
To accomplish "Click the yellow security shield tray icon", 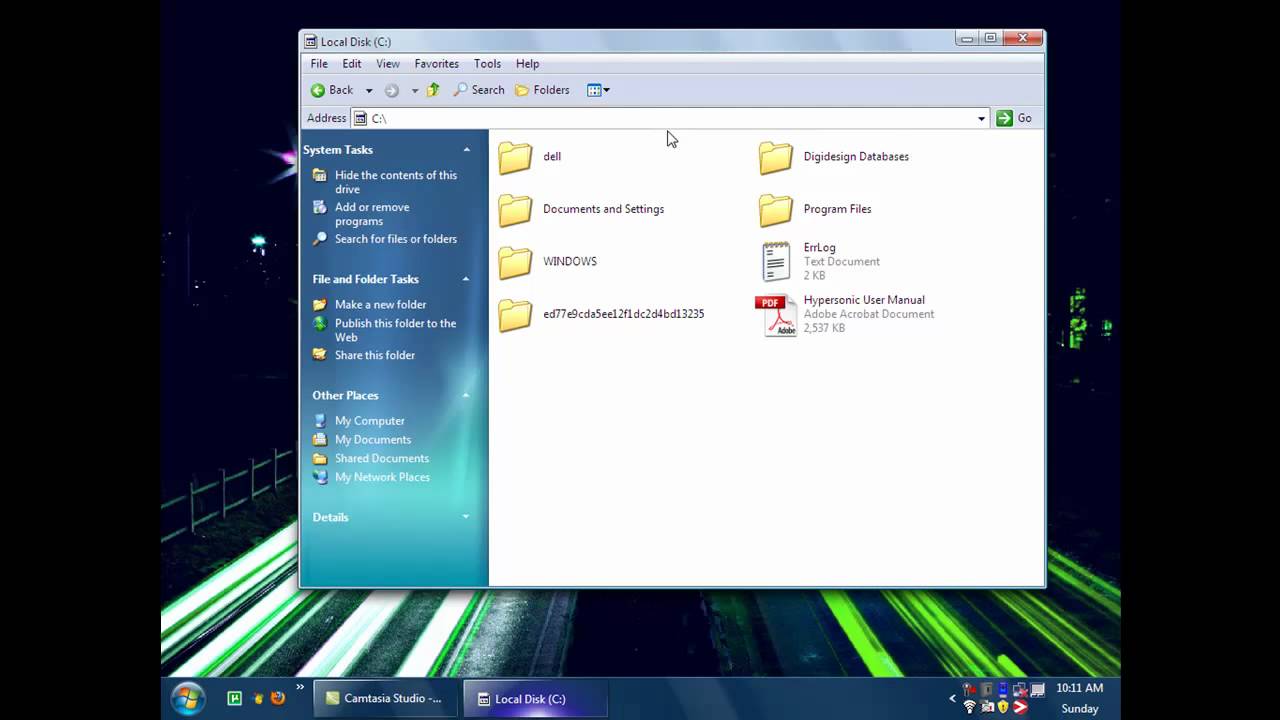I will pos(1003,707).
